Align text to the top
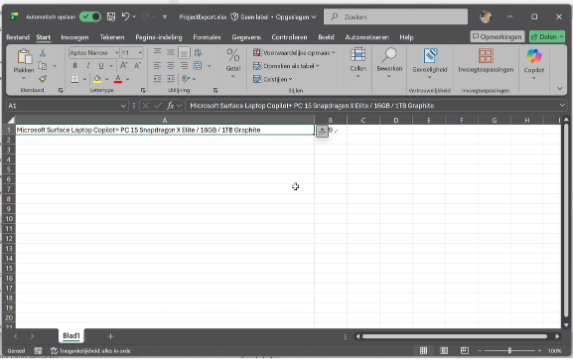The image size is (573, 360). click(x=158, y=52)
